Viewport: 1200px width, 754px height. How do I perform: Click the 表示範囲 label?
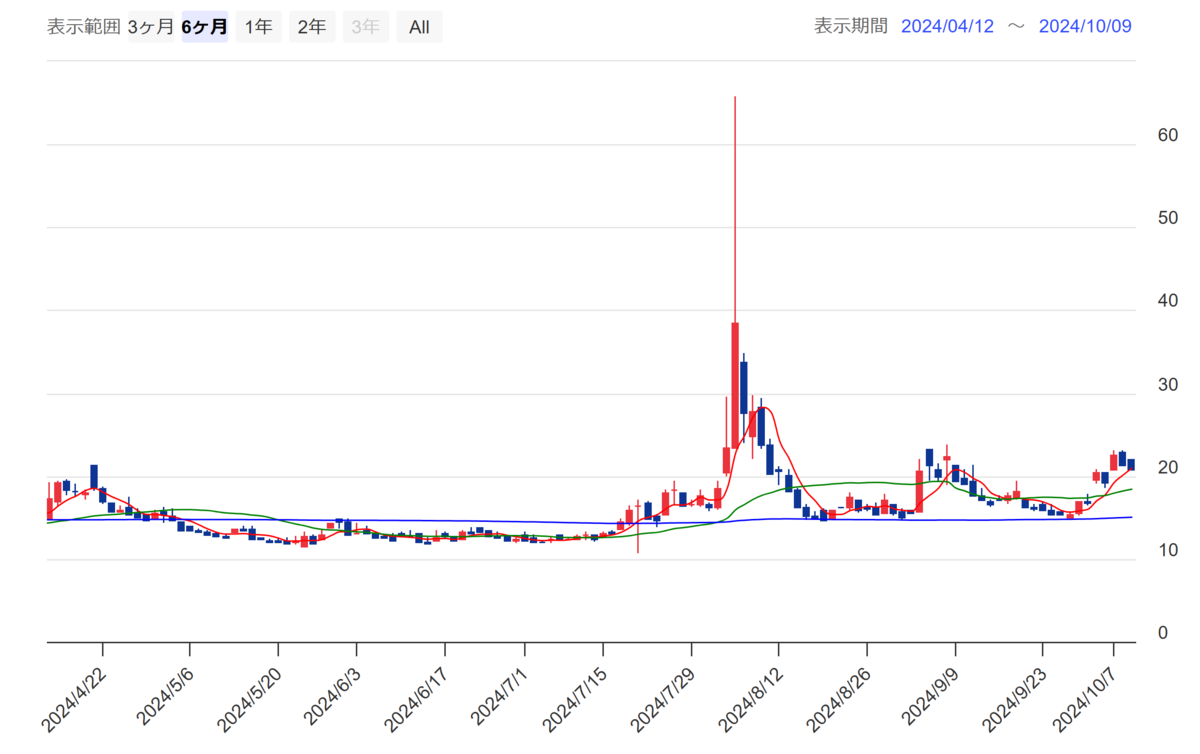(83, 27)
